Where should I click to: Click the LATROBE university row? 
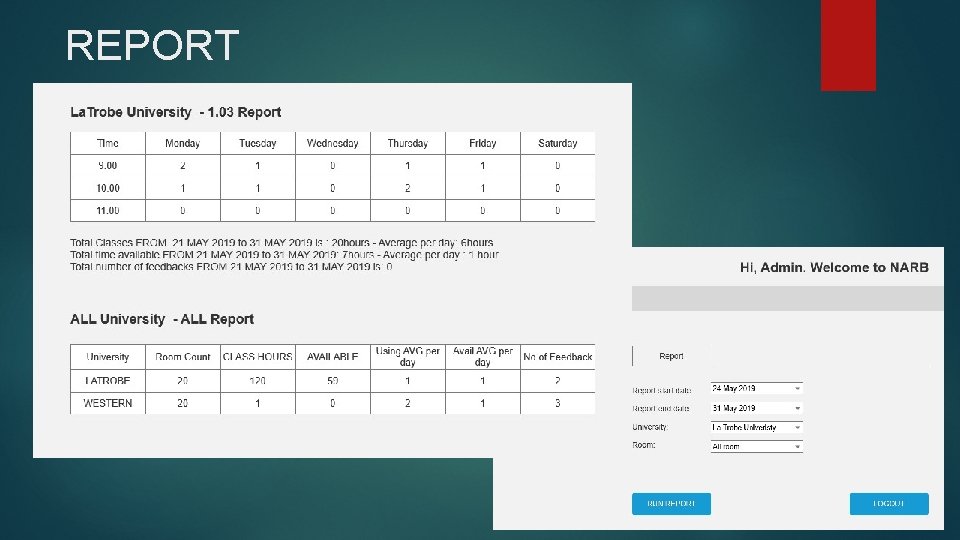point(332,381)
